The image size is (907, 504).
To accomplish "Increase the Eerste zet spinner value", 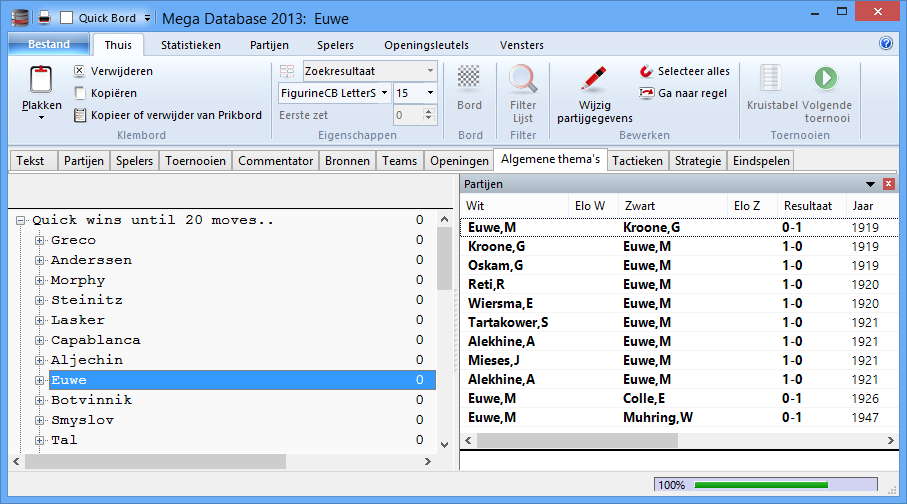I will (x=429, y=111).
